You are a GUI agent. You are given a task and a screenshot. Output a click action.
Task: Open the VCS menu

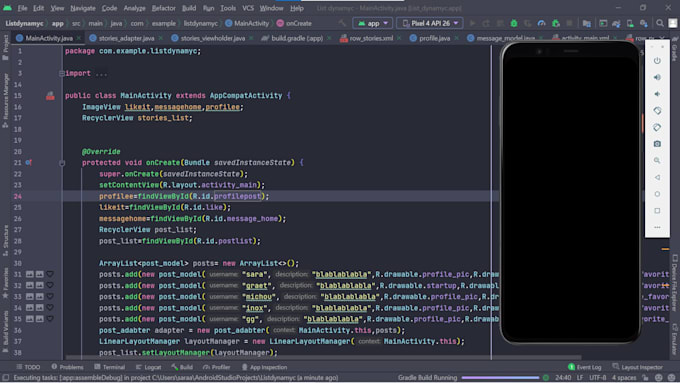248,8
